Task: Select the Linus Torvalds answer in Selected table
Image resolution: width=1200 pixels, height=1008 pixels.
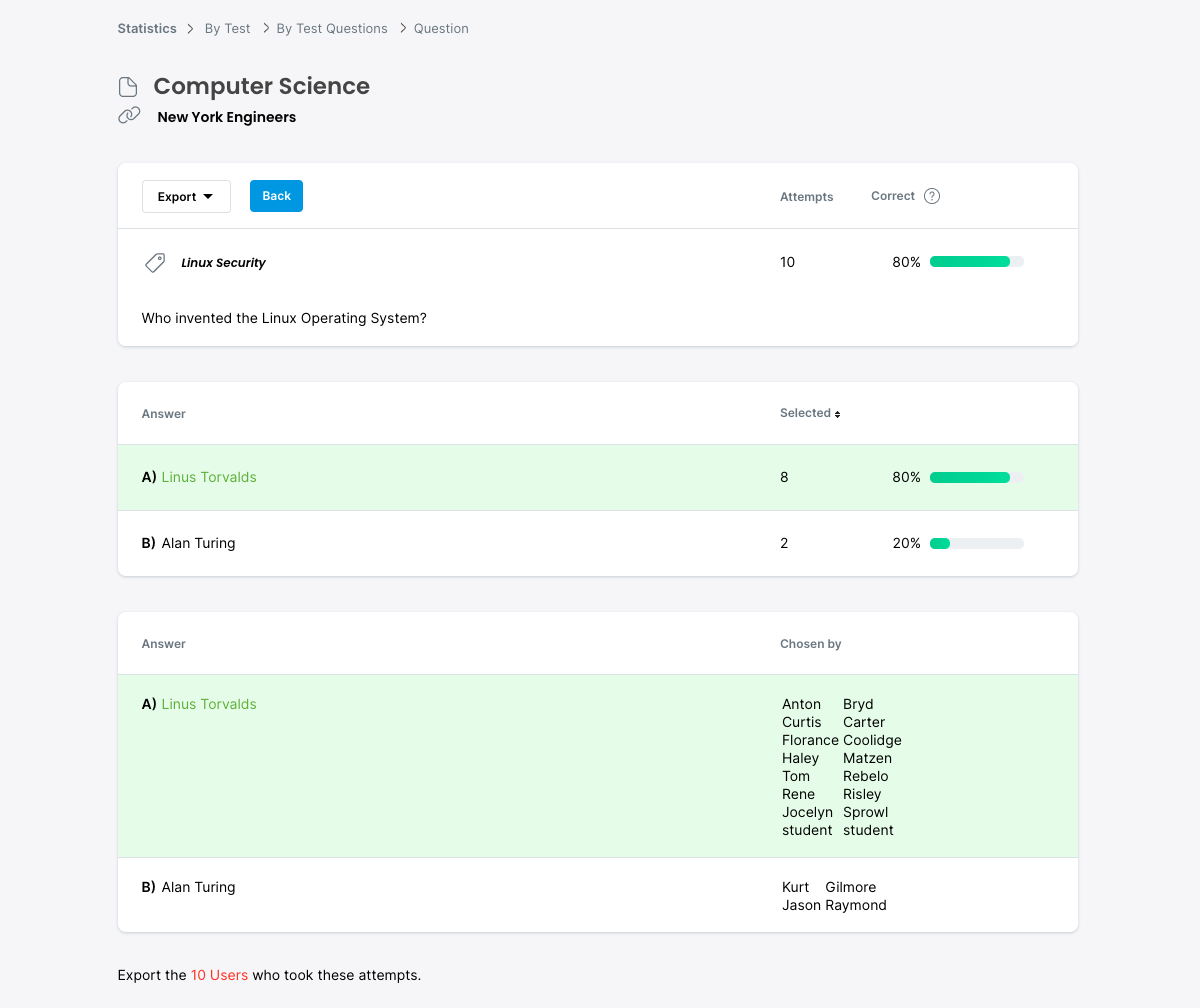Action: (x=208, y=478)
